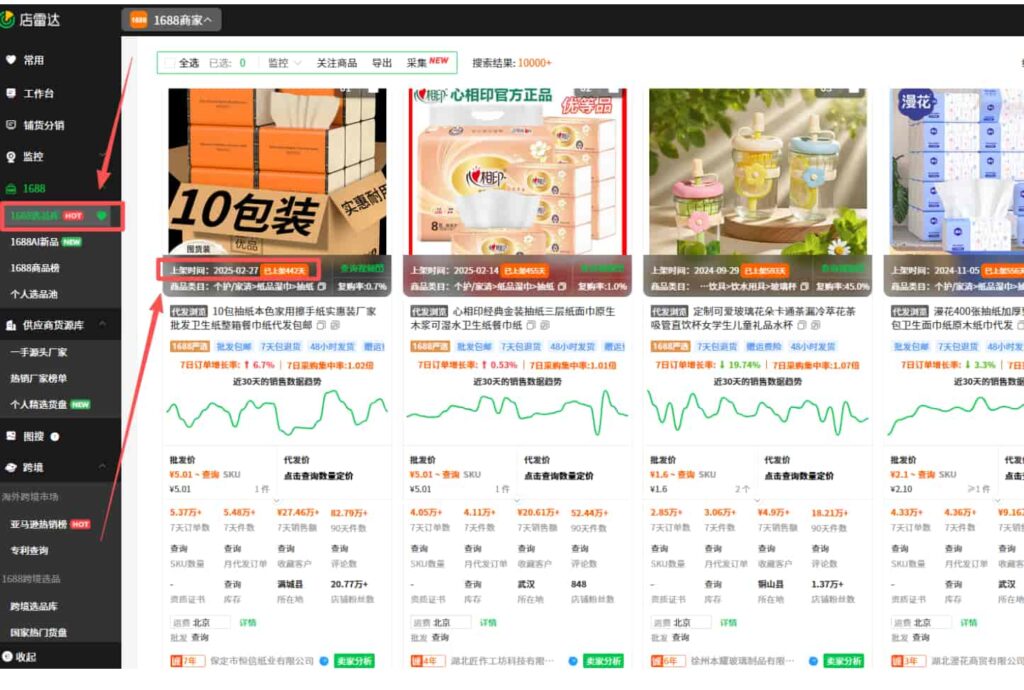The height and width of the screenshot is (690, 1024).
Task: Click 关注商品 in the toolbar
Action: pyautogui.click(x=337, y=63)
